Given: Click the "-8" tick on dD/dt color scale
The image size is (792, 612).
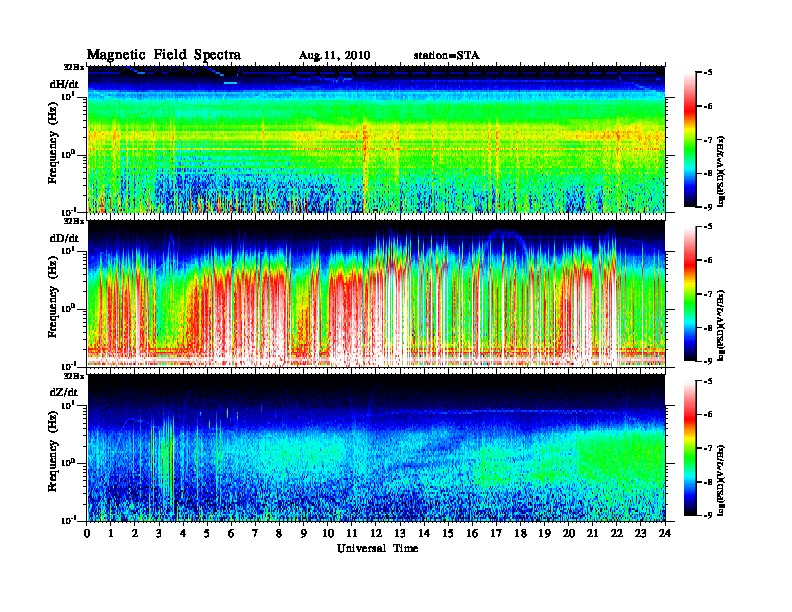Looking at the screenshot, I should click(x=708, y=327).
